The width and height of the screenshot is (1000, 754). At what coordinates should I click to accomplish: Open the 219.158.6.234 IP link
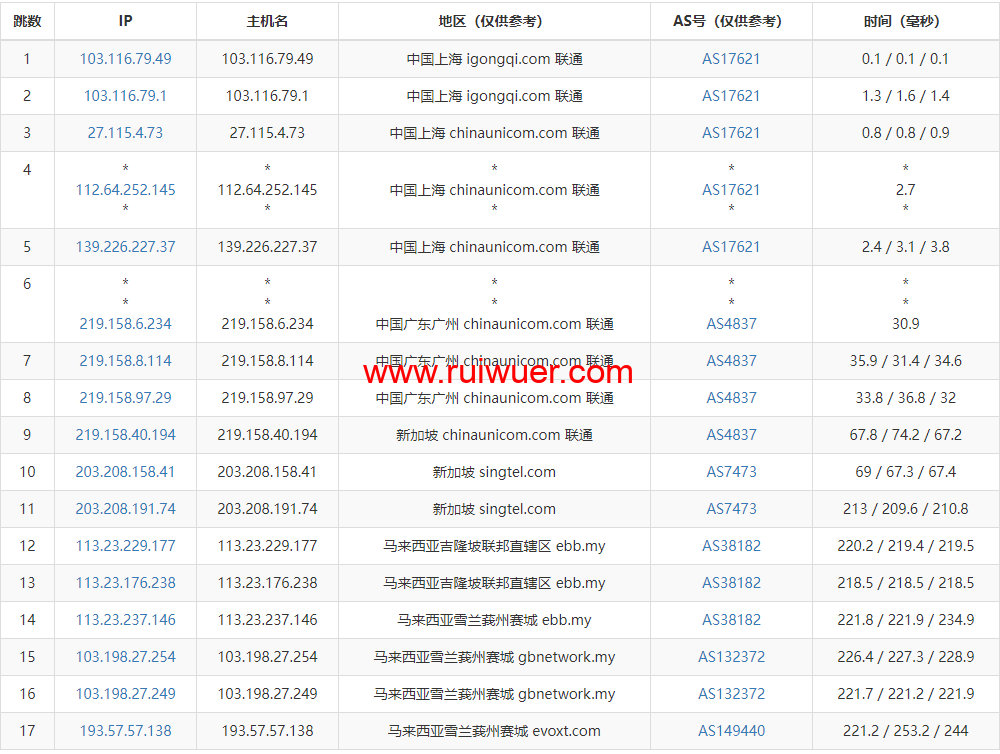coord(125,324)
